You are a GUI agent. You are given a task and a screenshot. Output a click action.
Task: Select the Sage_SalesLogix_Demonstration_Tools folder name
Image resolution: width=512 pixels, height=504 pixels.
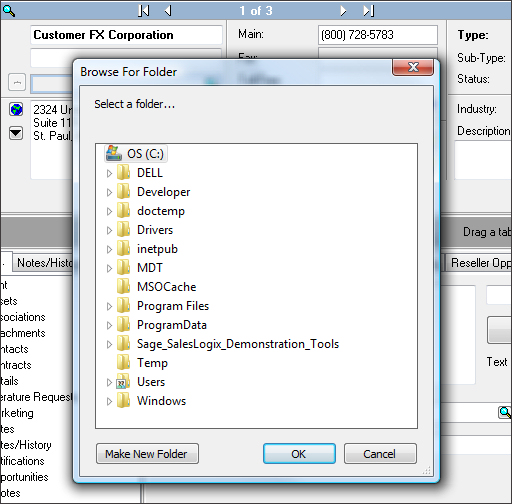(x=238, y=344)
